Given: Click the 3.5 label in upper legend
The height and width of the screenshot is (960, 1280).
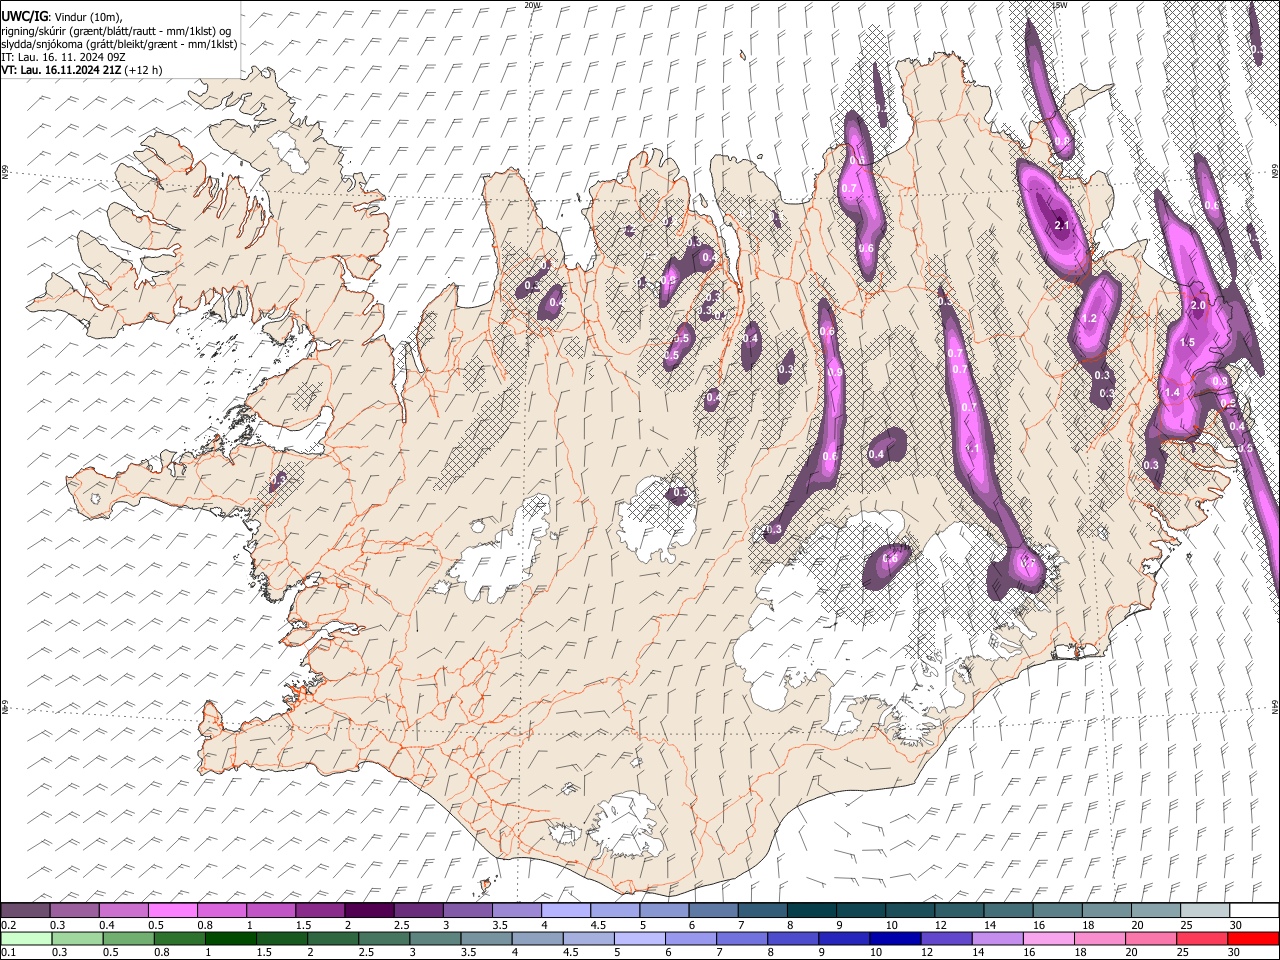Looking at the screenshot, I should (x=500, y=925).
